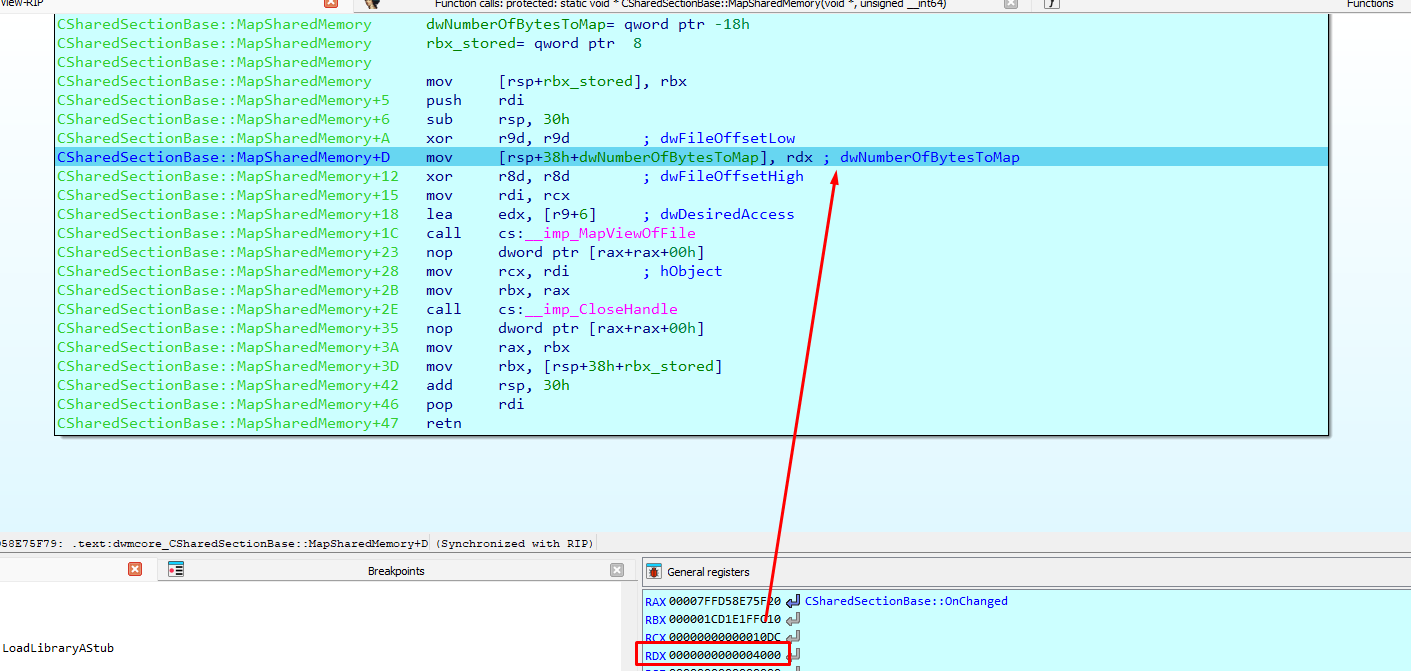Viewport: 1411px width, 671px height.
Task: Click the RAX register label
Action: pyautogui.click(x=655, y=601)
